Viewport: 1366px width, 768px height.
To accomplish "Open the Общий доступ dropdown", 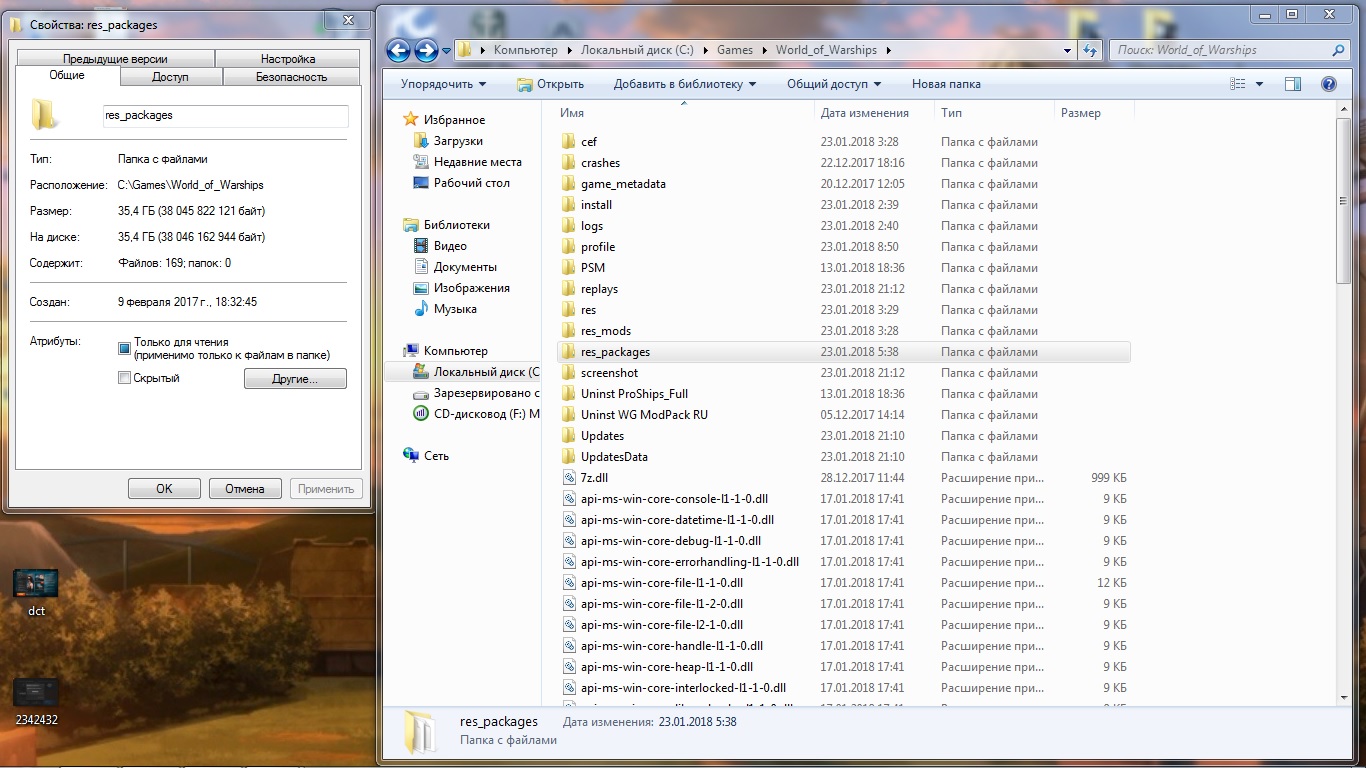I will point(834,84).
